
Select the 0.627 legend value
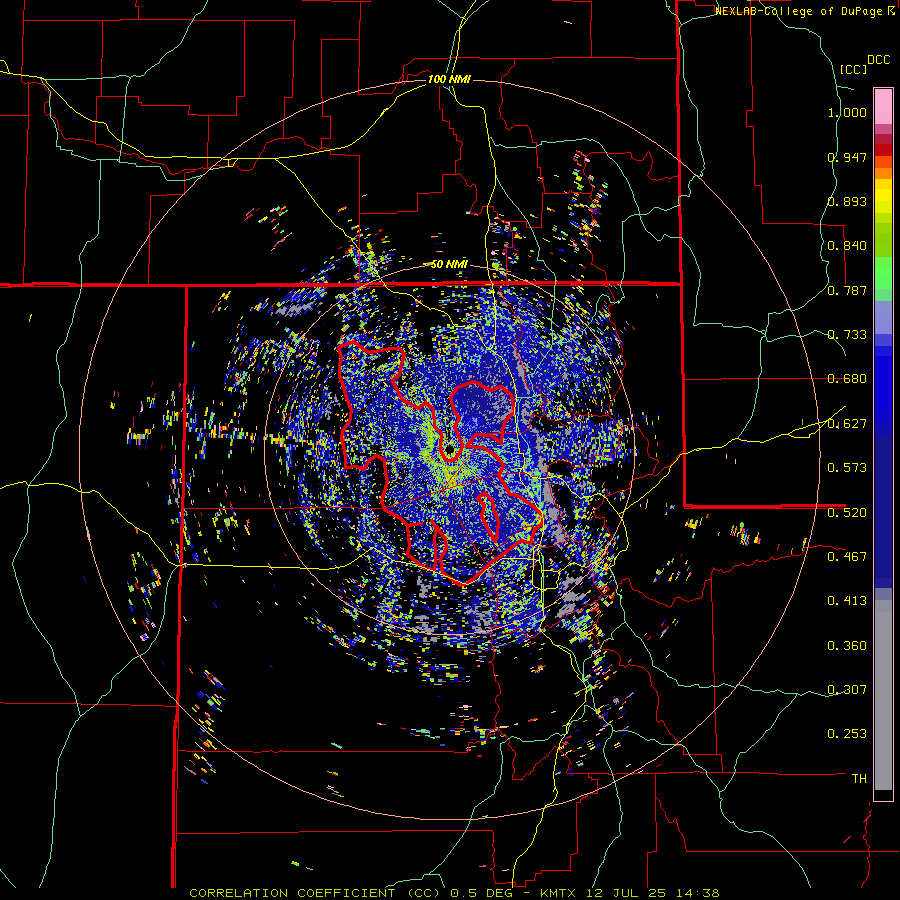[847, 424]
